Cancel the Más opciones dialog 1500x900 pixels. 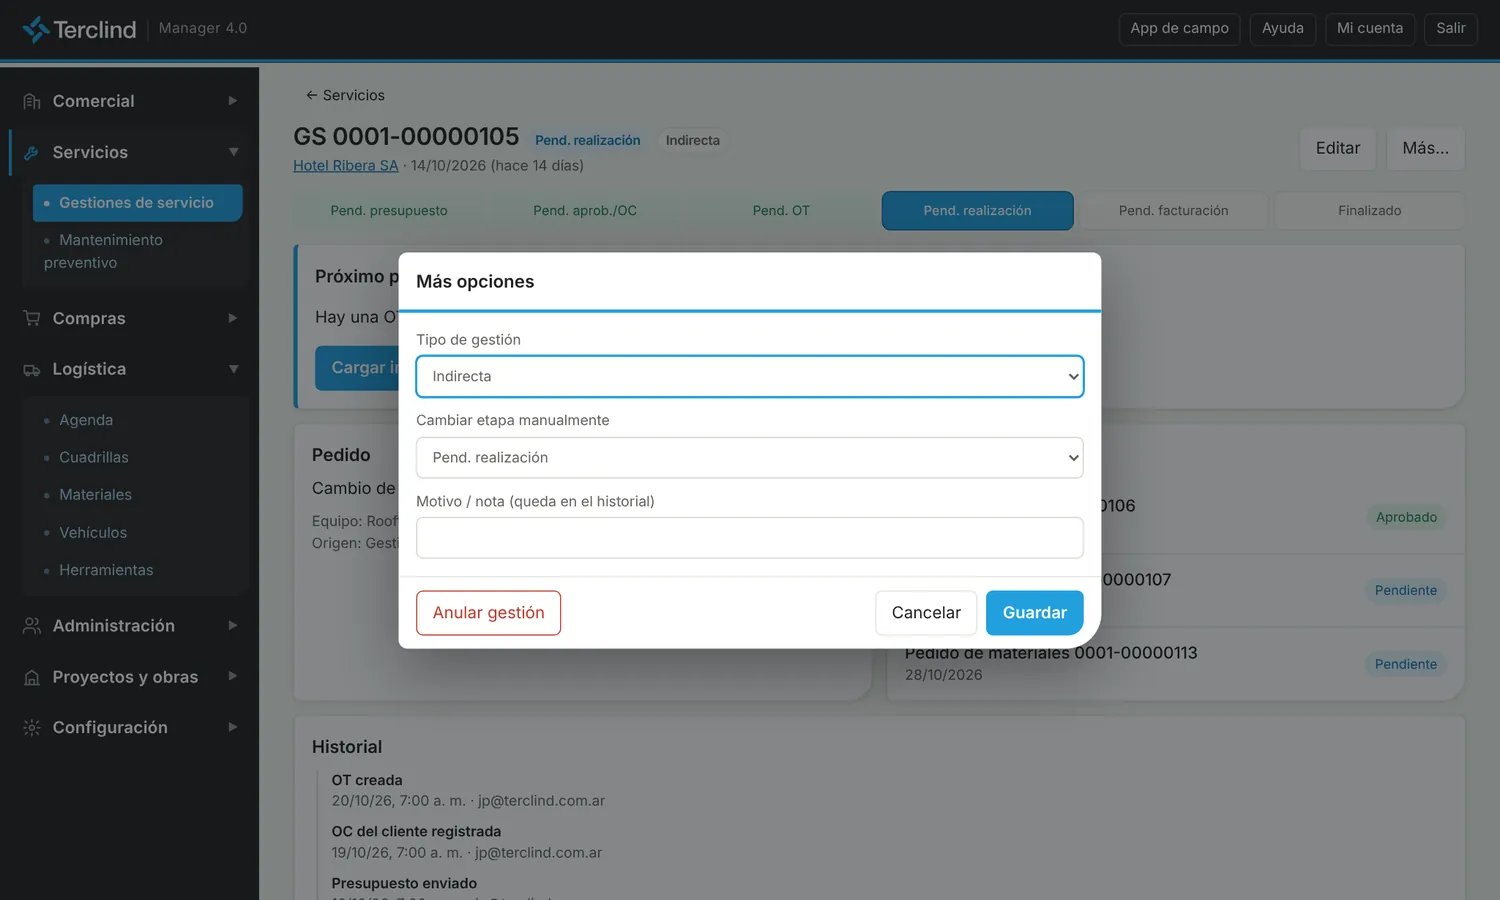tap(926, 613)
